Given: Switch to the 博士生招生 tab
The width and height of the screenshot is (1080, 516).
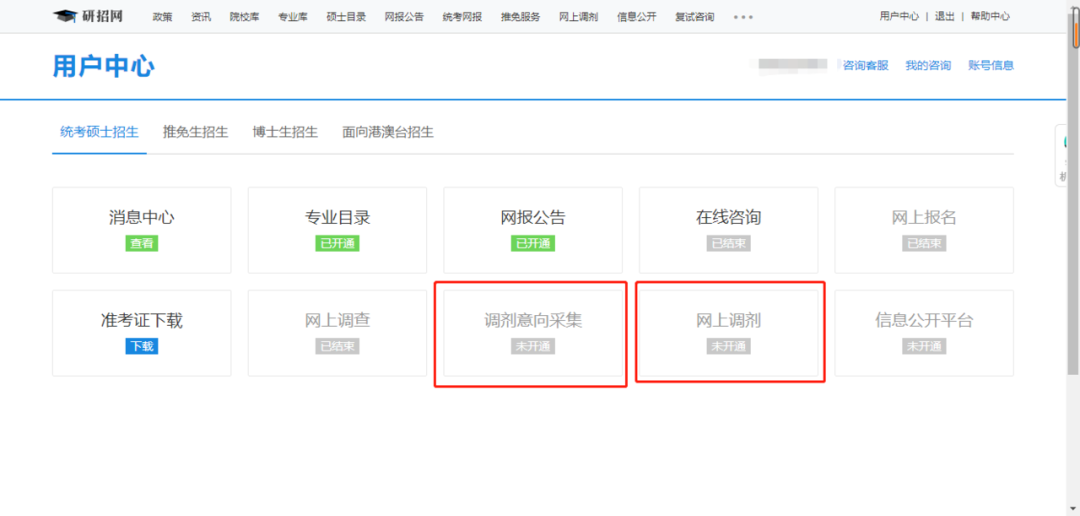Looking at the screenshot, I should pyautogui.click(x=285, y=132).
